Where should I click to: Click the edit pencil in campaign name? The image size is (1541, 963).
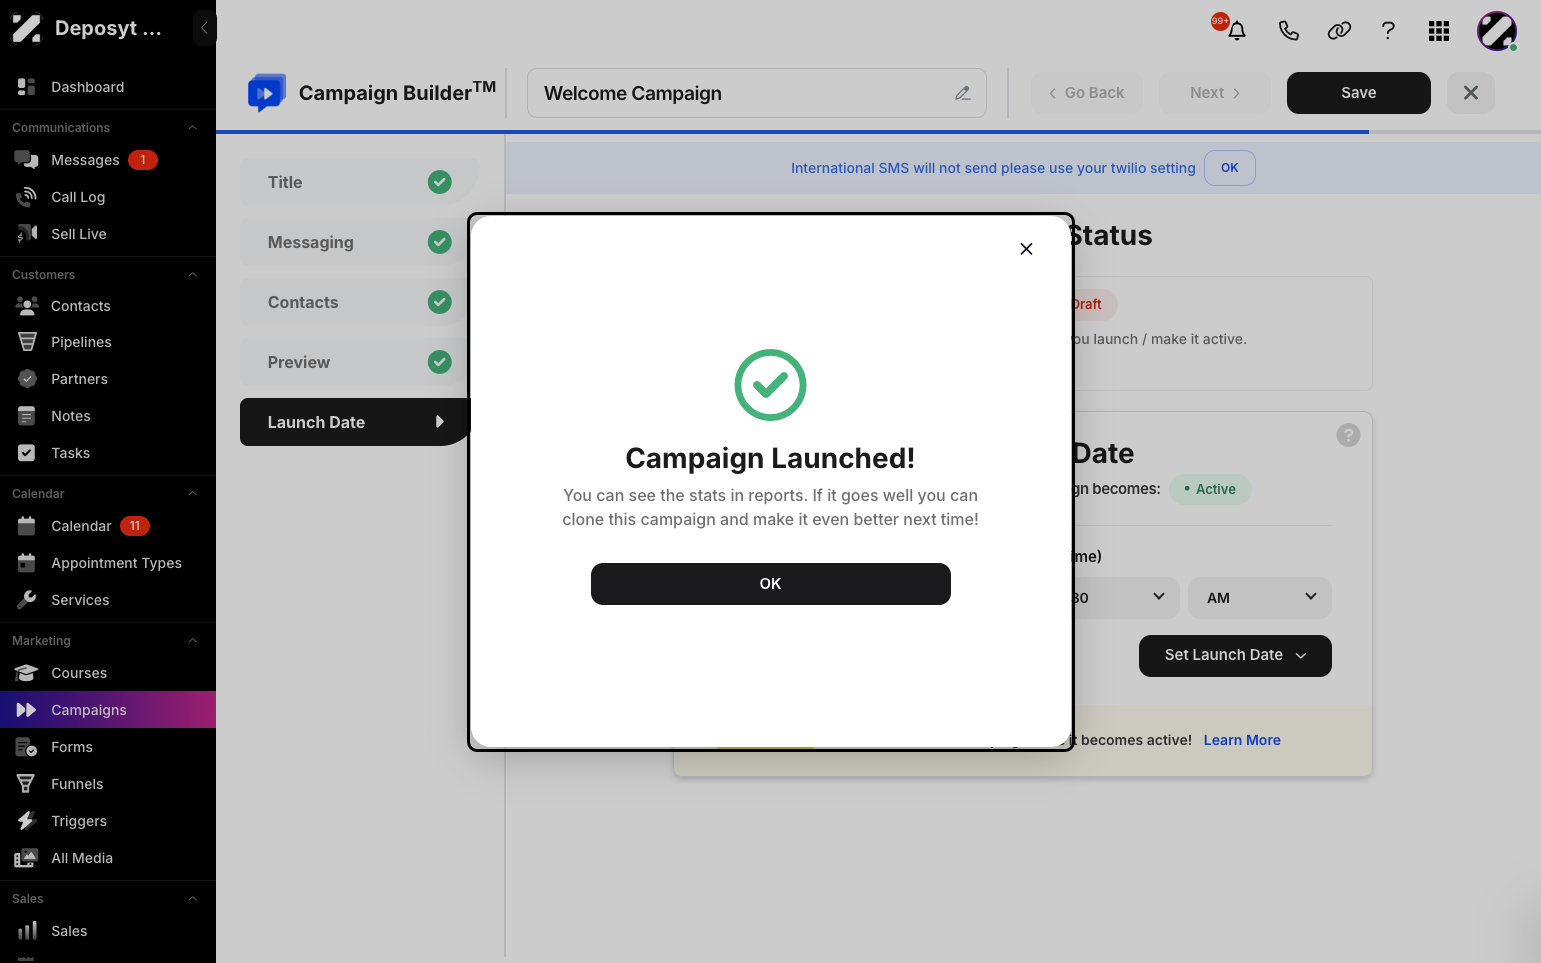[x=962, y=93]
